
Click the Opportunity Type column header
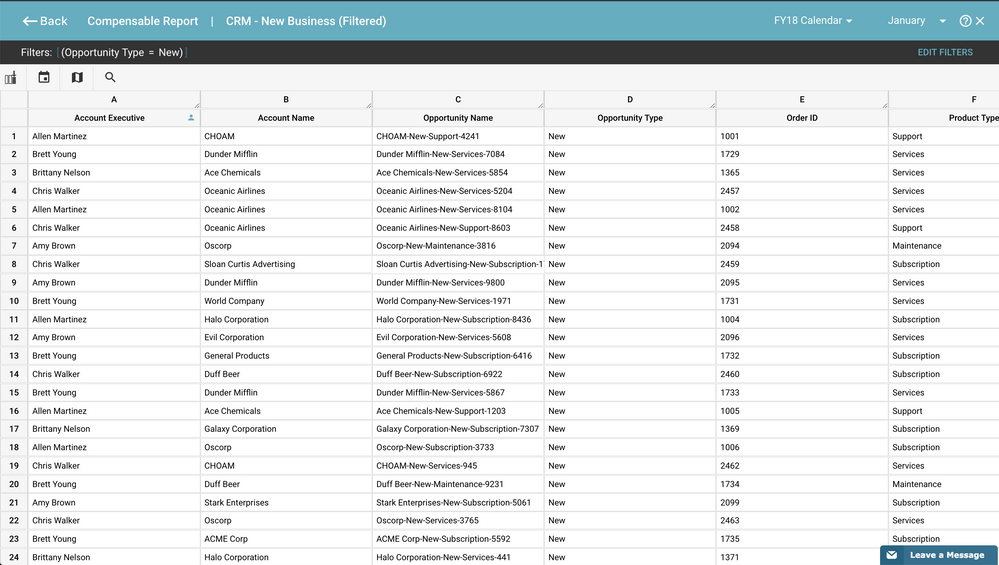(x=630, y=118)
